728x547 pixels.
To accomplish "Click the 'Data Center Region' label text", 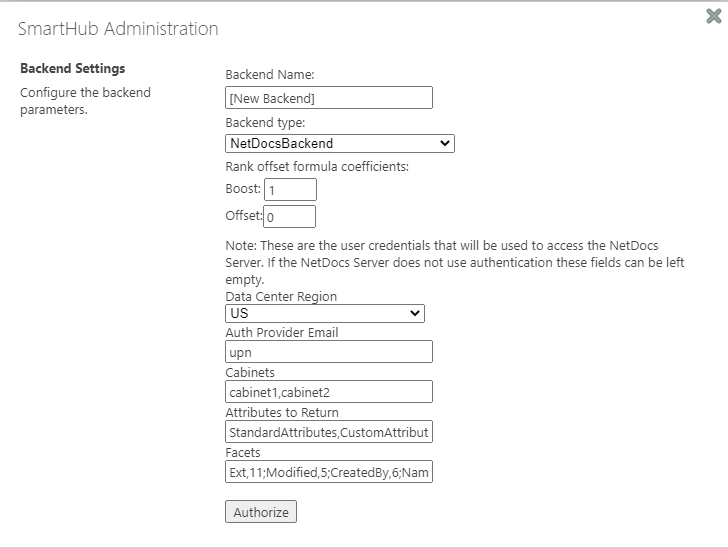I will [x=281, y=297].
